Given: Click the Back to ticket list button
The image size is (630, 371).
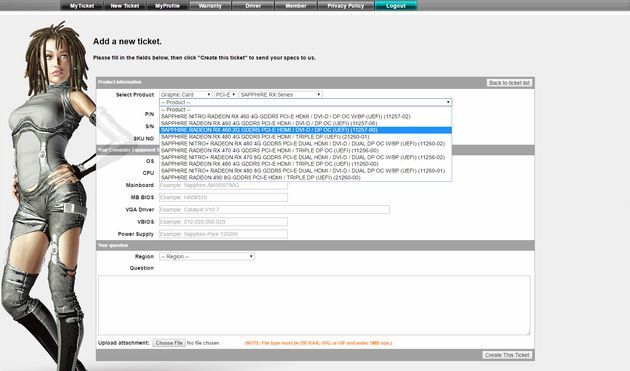Looking at the screenshot, I should tap(509, 83).
